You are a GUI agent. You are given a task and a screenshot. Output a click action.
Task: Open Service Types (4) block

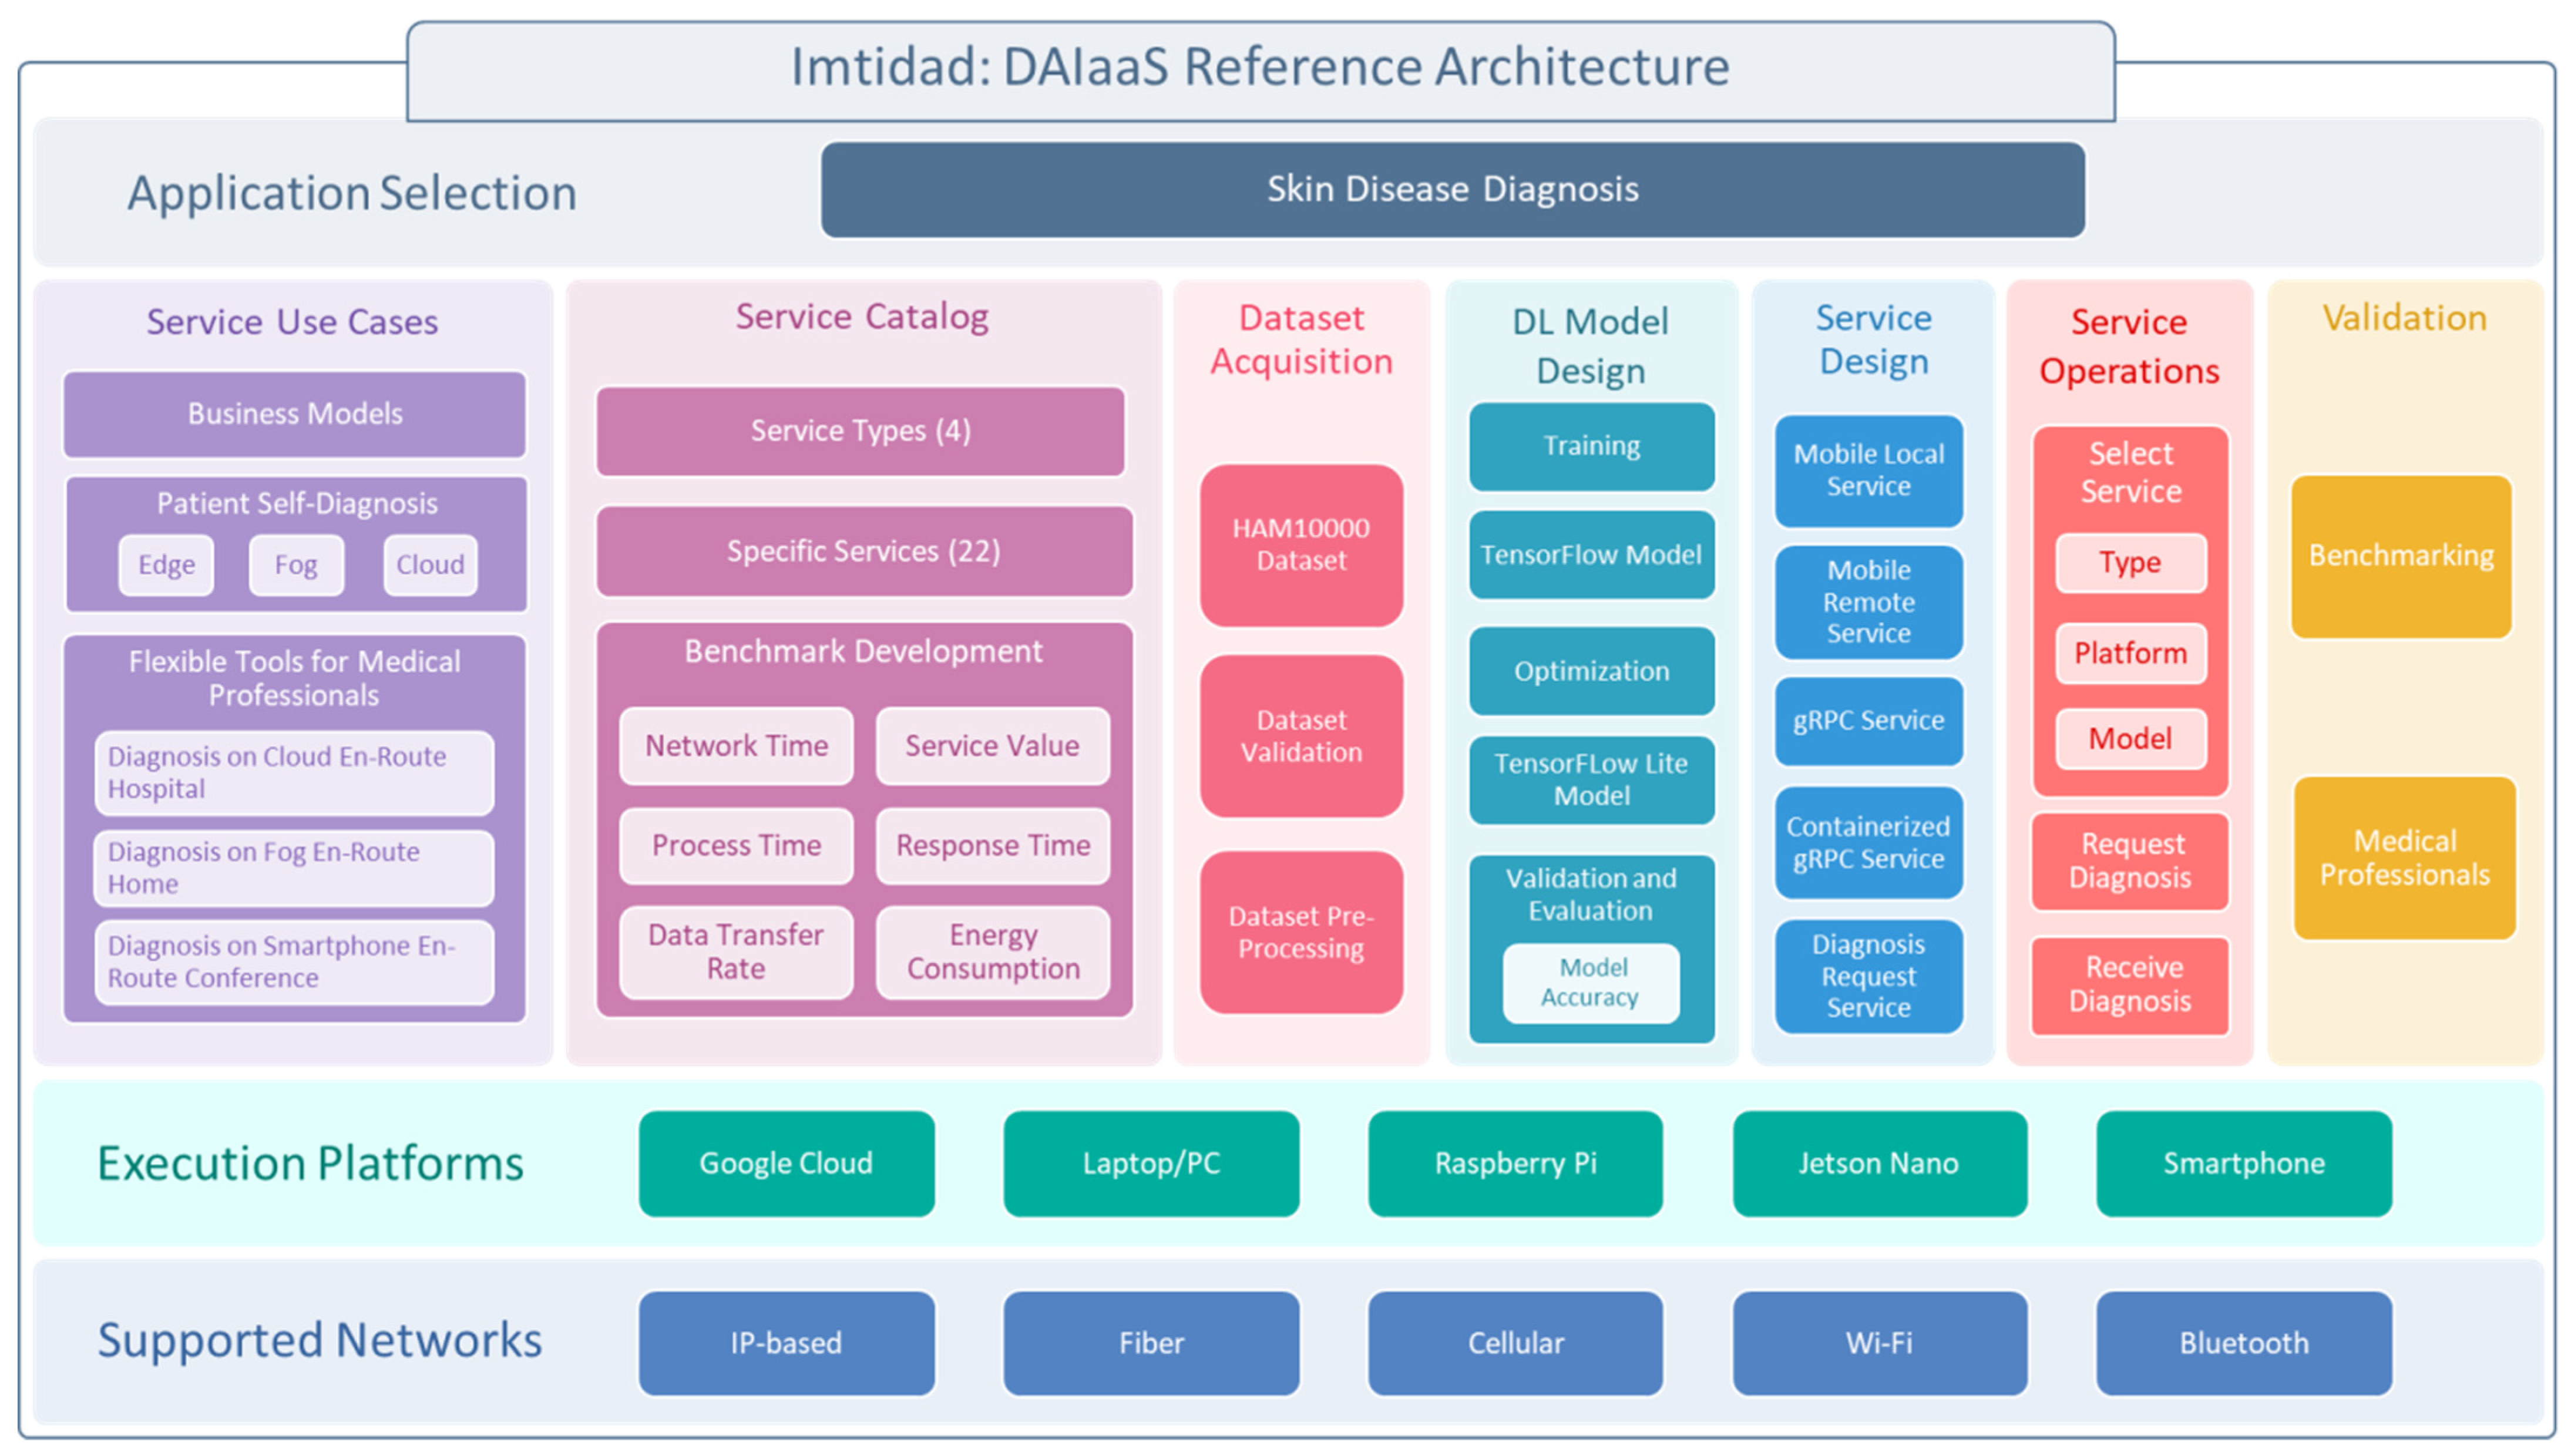[x=860, y=431]
